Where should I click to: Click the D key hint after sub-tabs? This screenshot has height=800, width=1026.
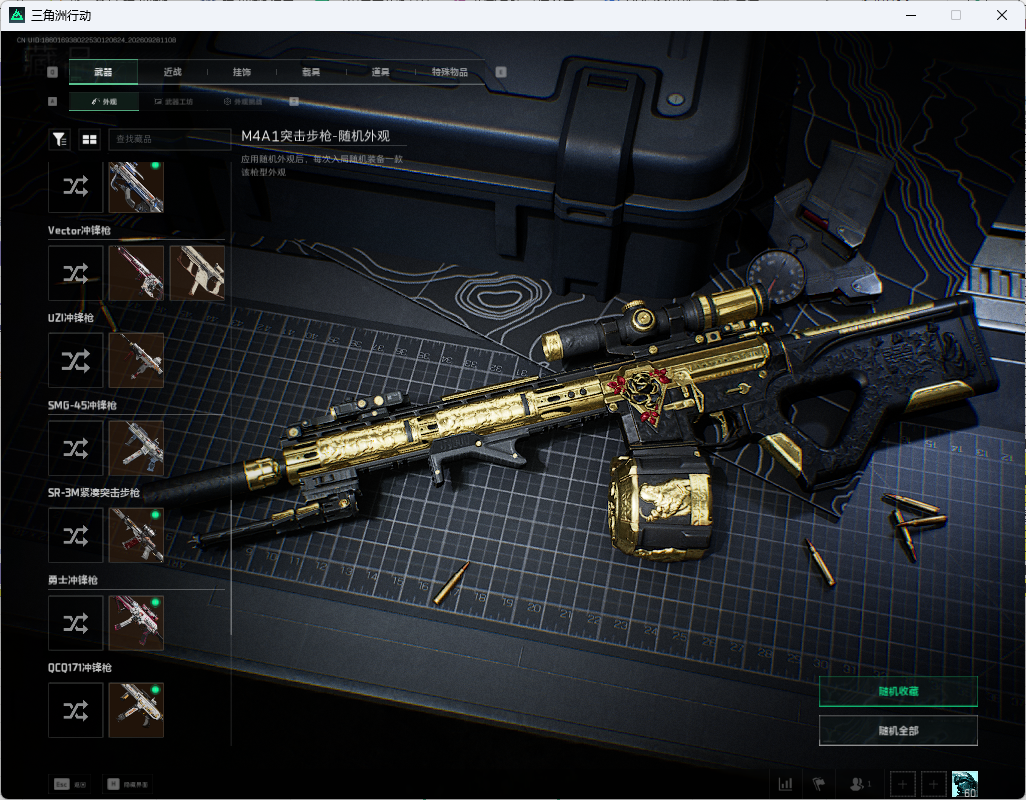(294, 101)
